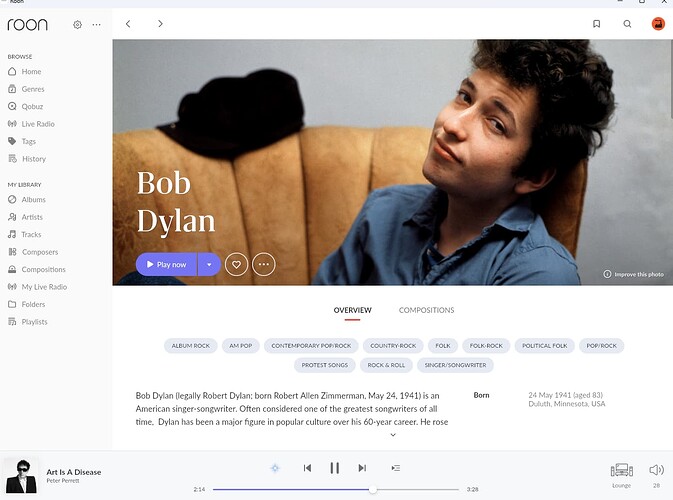Click the birthplace Duluth, Minnesota, USA
Viewport: 673px width, 500px height.
pos(567,404)
